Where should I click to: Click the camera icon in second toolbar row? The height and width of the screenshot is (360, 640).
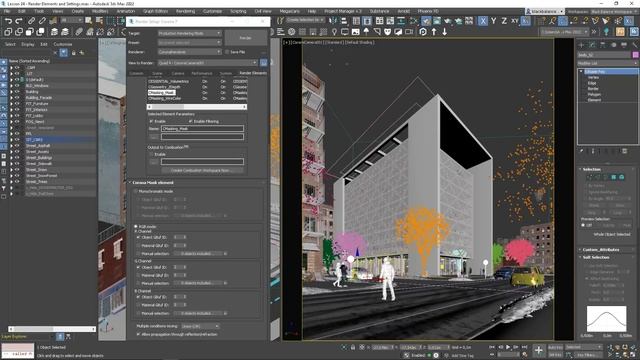pyautogui.click(x=409, y=31)
